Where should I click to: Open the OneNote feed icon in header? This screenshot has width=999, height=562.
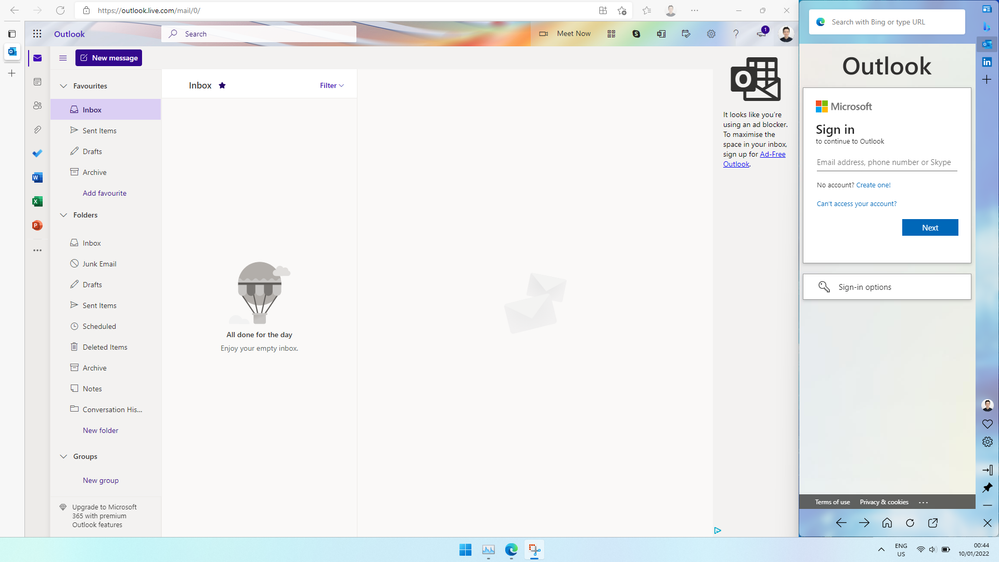661,34
